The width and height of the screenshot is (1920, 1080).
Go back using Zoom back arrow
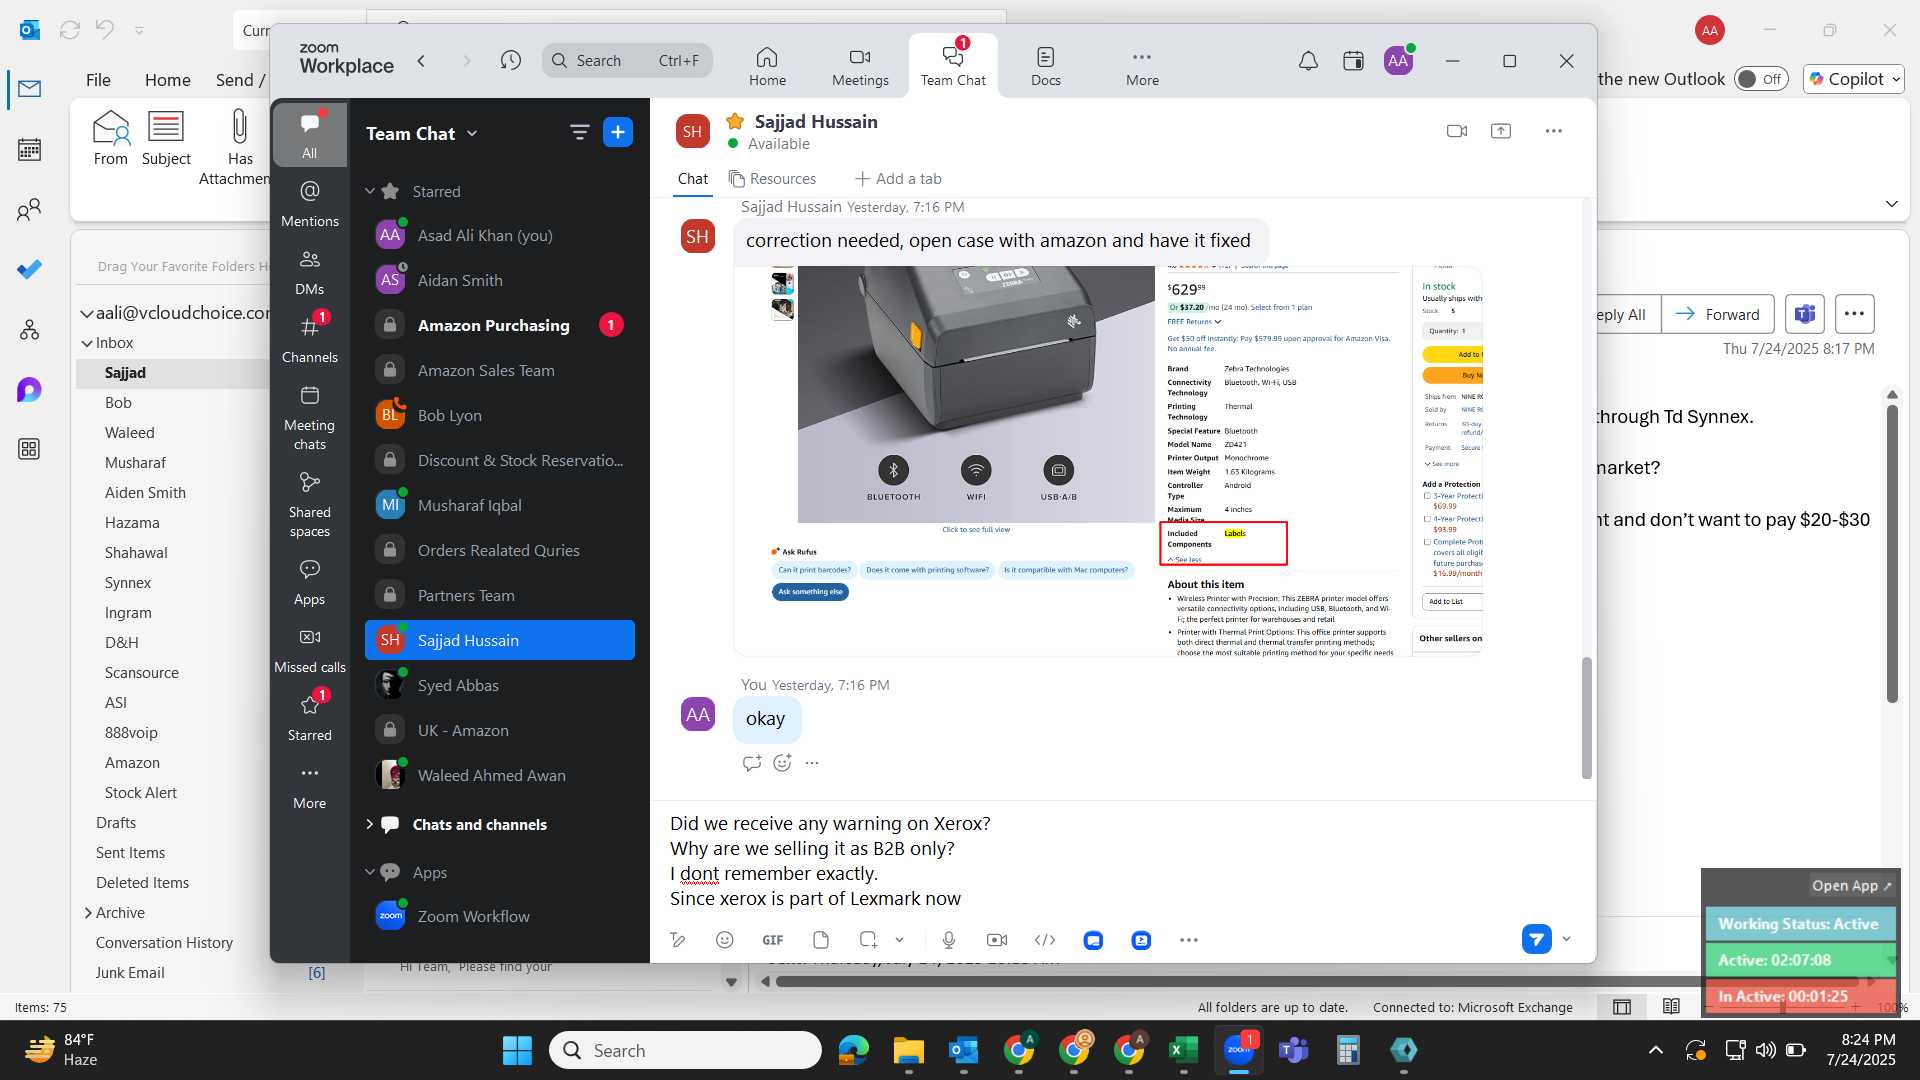[422, 61]
